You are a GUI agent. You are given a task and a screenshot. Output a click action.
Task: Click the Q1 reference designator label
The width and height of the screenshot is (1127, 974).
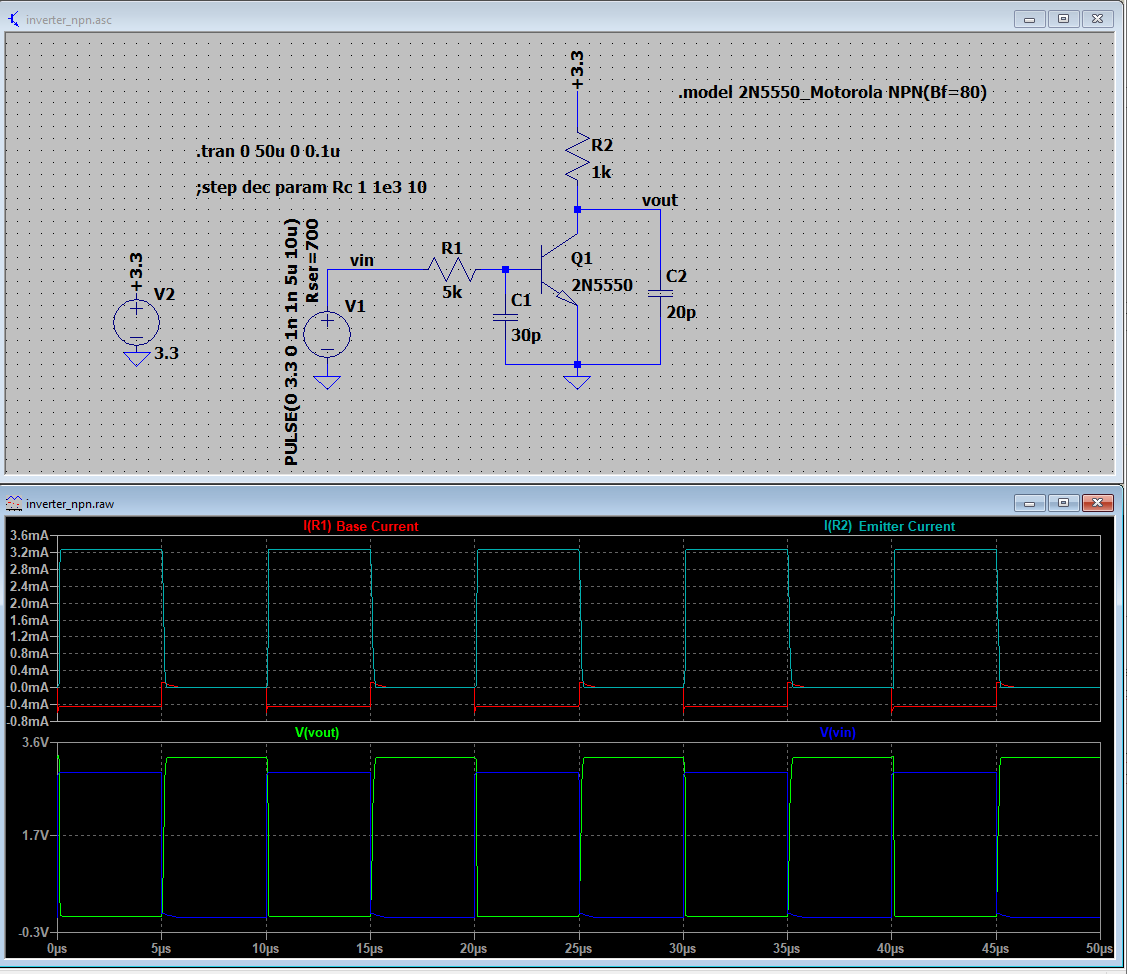582,259
